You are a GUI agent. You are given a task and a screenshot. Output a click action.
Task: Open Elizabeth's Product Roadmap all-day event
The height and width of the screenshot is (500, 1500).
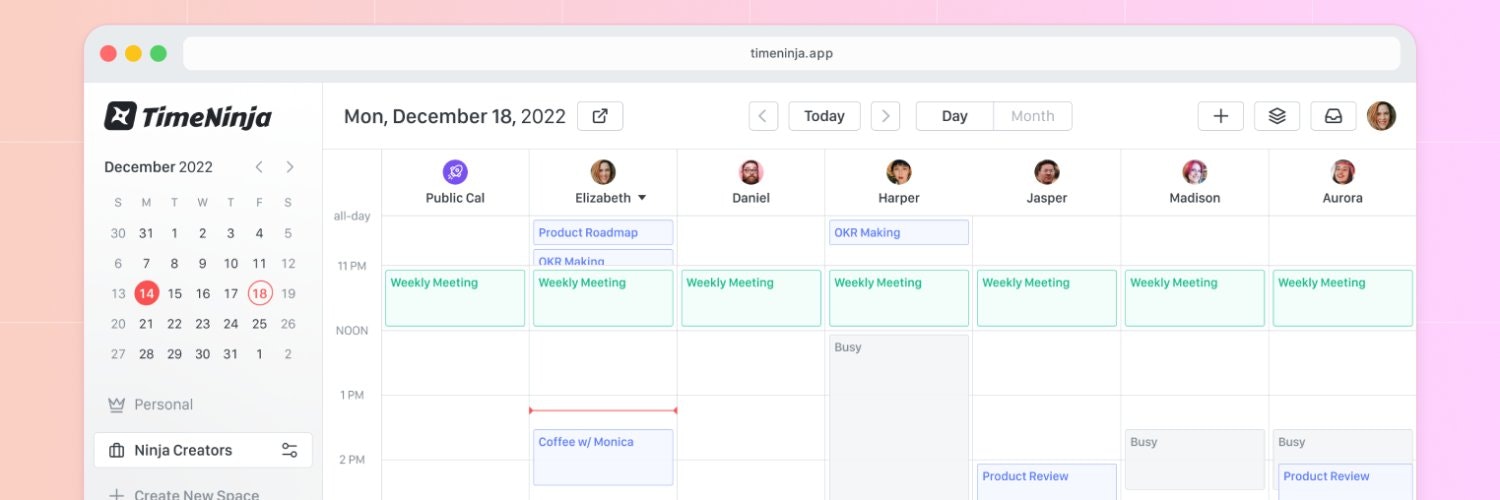tap(603, 232)
